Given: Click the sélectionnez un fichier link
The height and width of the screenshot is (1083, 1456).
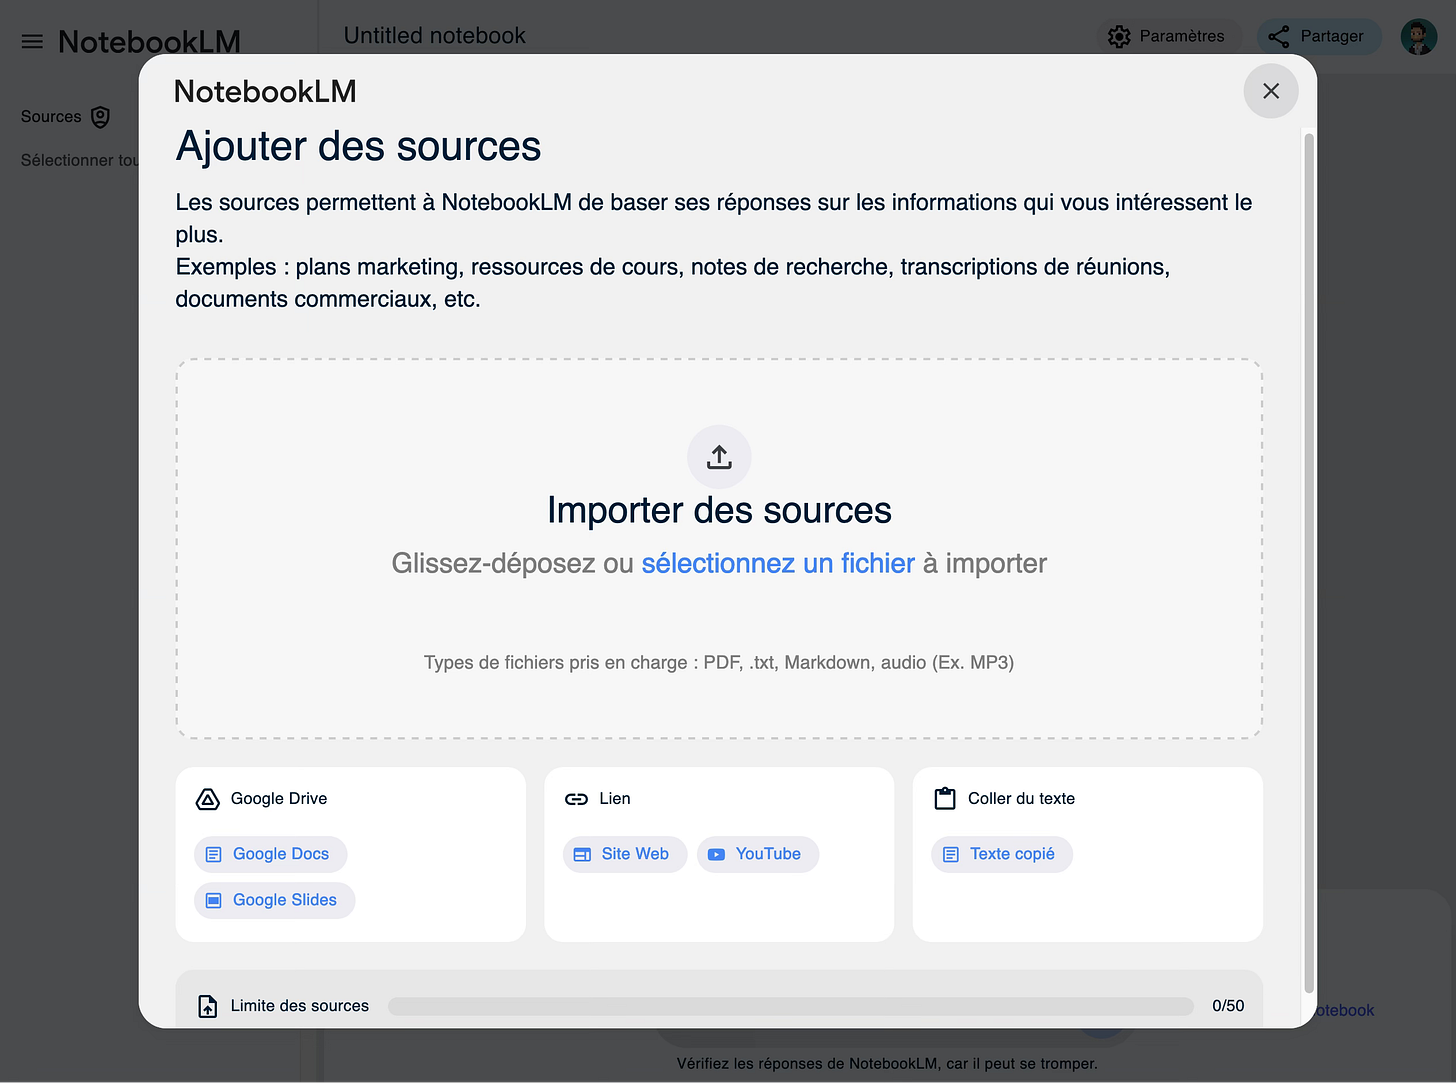Looking at the screenshot, I should [x=778, y=564].
